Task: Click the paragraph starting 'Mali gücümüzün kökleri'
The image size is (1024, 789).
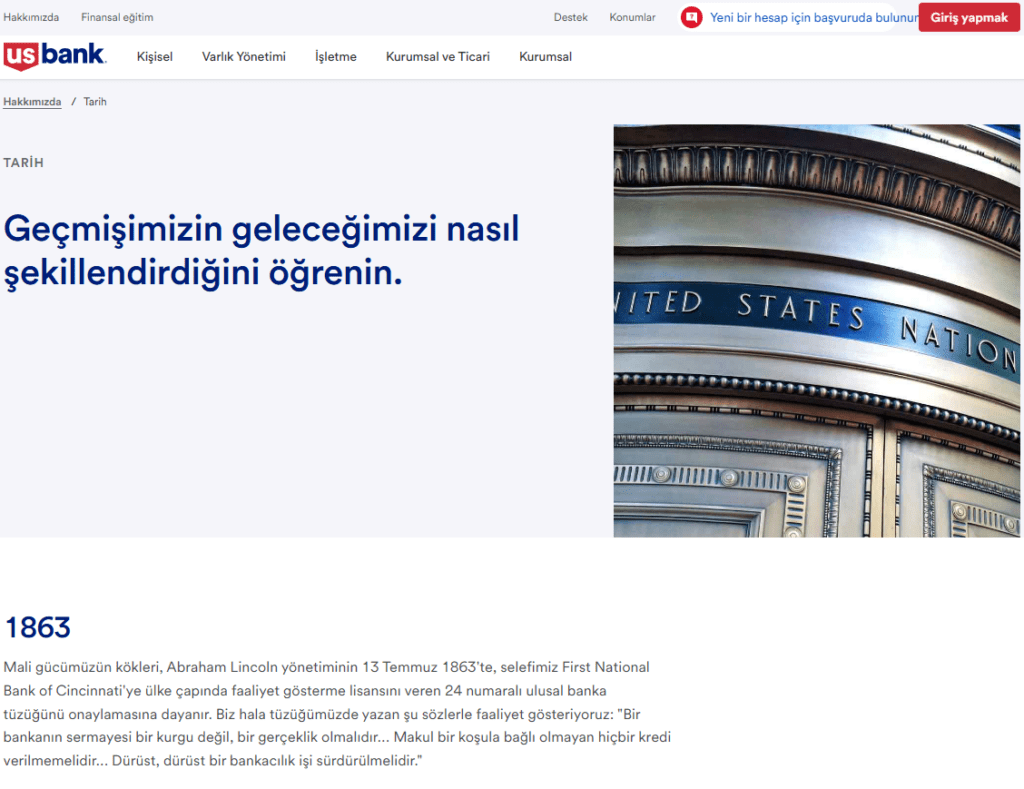Action: click(337, 714)
